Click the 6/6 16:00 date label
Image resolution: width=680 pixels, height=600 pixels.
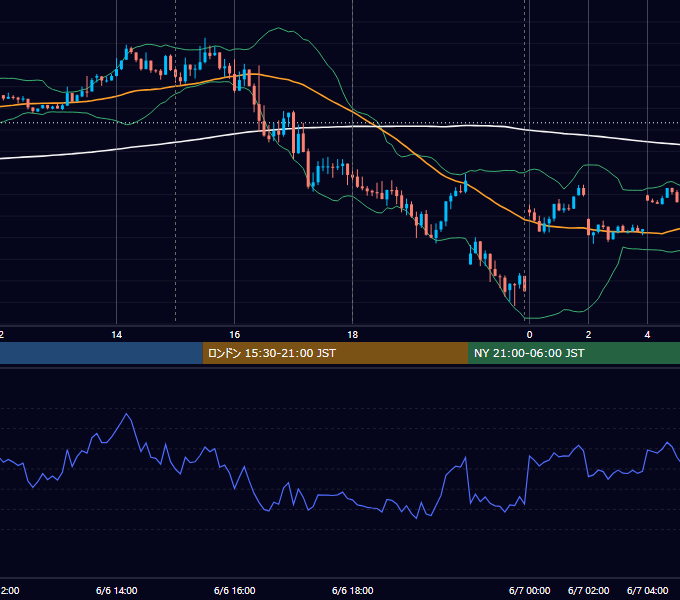click(x=235, y=591)
